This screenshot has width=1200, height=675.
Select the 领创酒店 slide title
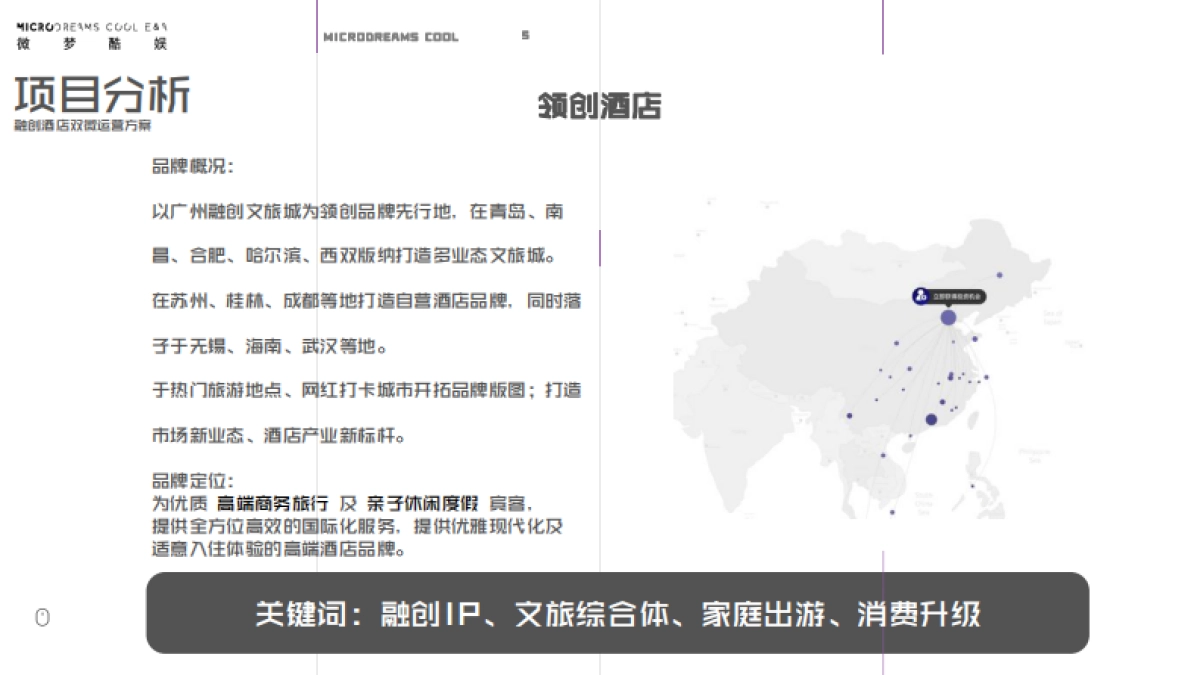[x=599, y=106]
